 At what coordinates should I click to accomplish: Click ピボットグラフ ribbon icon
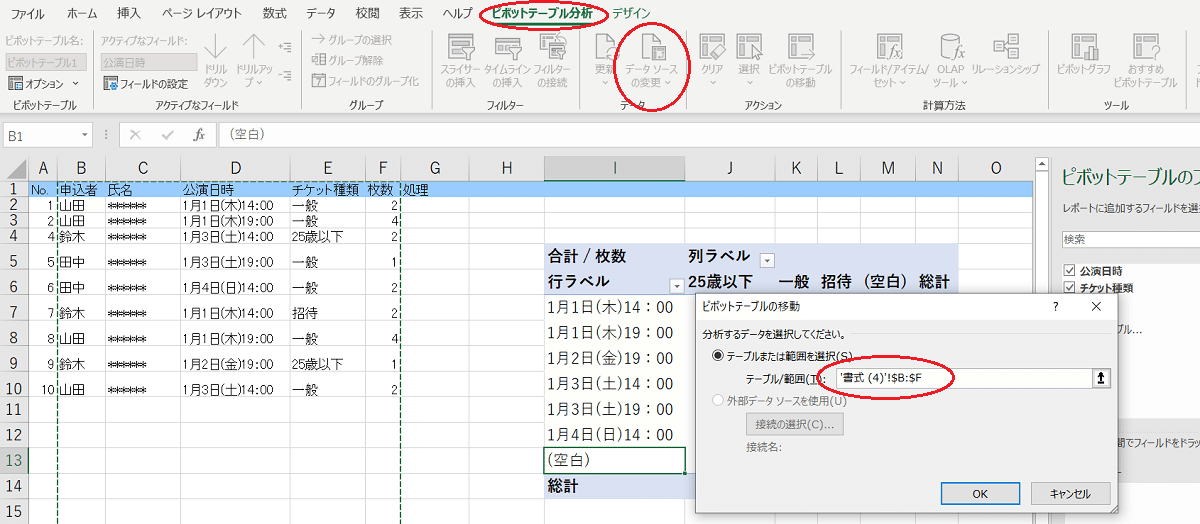1085,46
